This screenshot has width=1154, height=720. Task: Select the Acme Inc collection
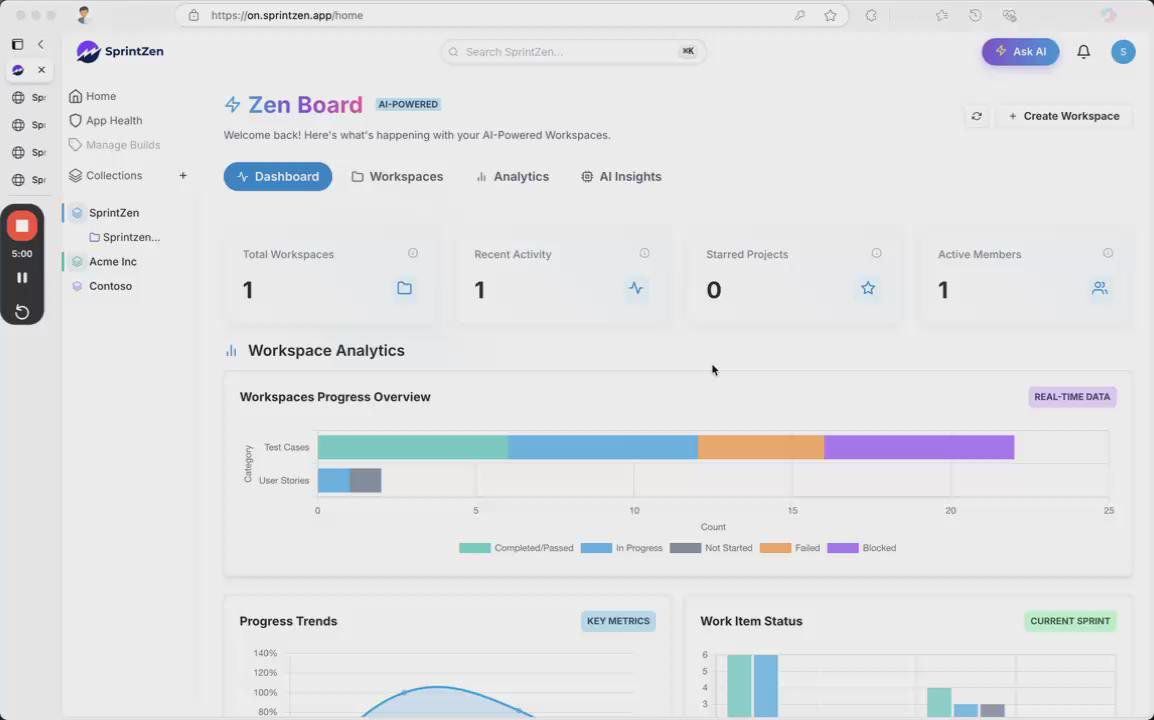[x=113, y=261]
